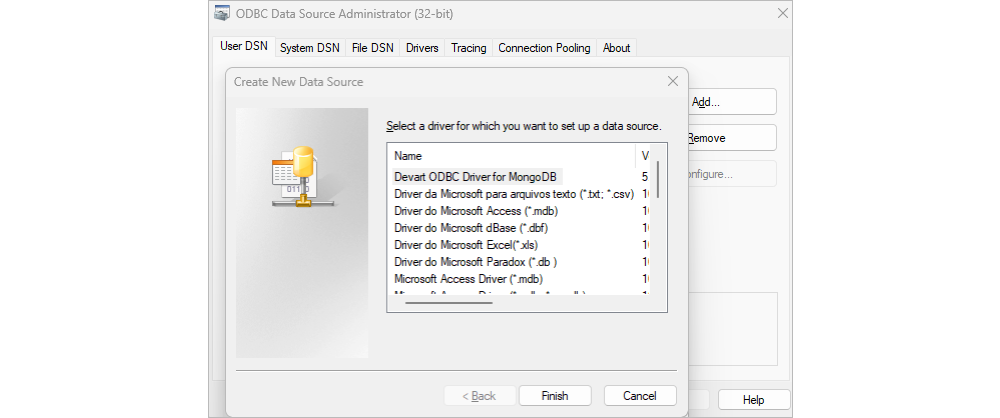Image resolution: width=1000 pixels, height=418 pixels.
Task: Click the horizontal scrollbar under the driver list
Action: (x=449, y=302)
